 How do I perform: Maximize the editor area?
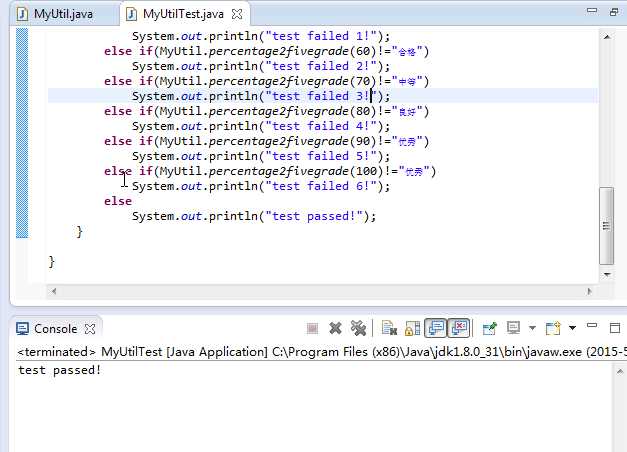pos(614,12)
